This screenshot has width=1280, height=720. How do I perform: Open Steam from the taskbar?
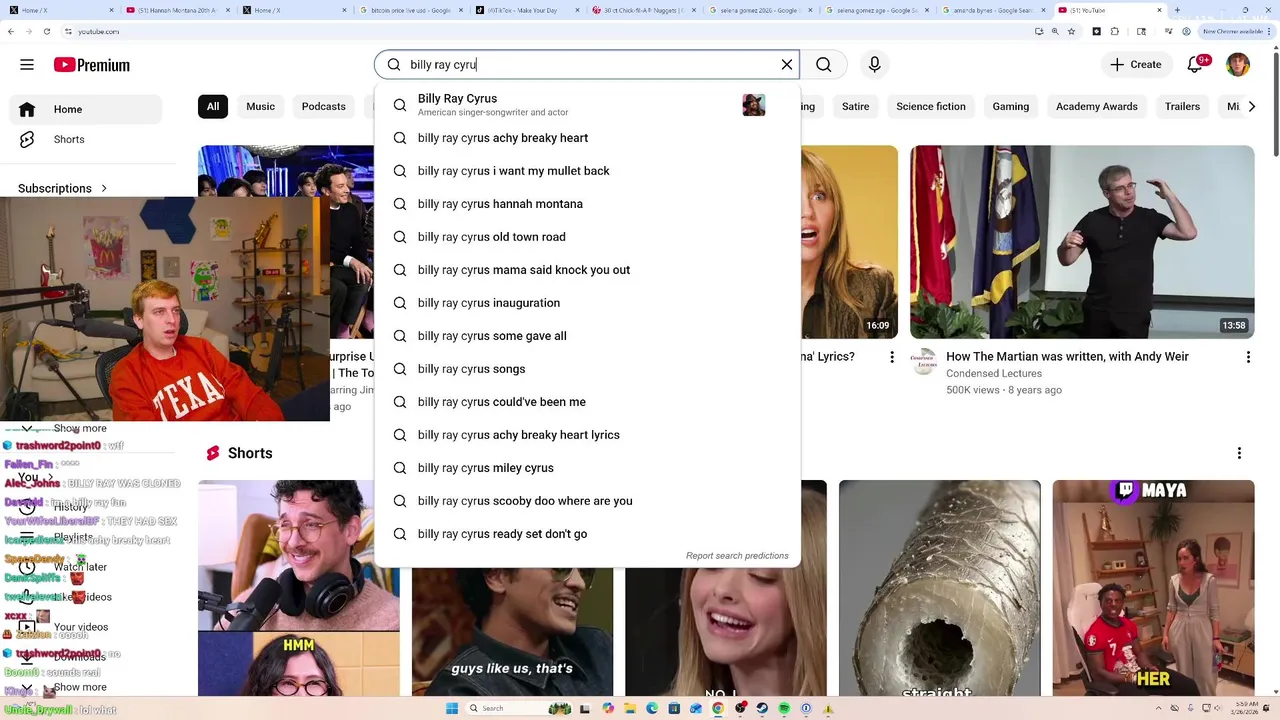point(762,708)
